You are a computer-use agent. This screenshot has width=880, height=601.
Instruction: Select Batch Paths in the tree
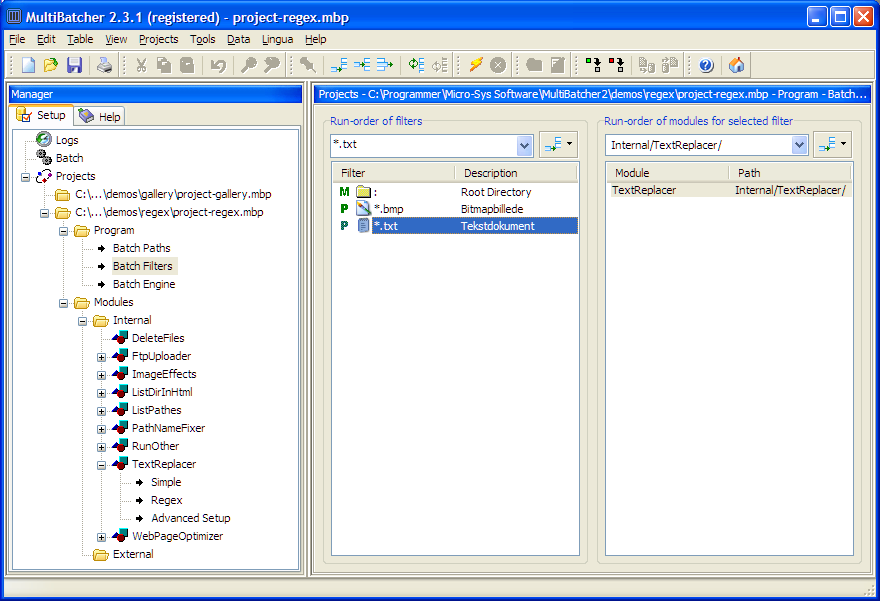coord(141,248)
